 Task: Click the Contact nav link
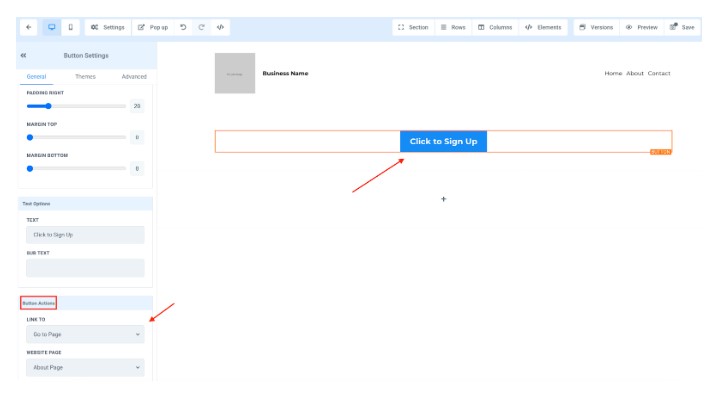pyautogui.click(x=659, y=73)
